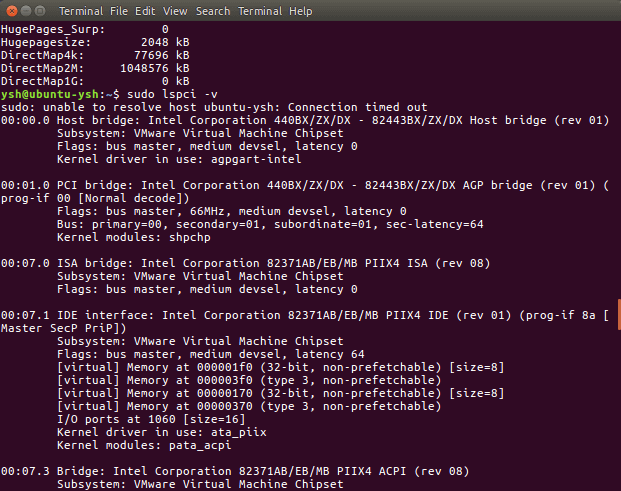Click the 'Connection timed out' error line
This screenshot has height=491, width=621.
pyautogui.click(x=214, y=107)
